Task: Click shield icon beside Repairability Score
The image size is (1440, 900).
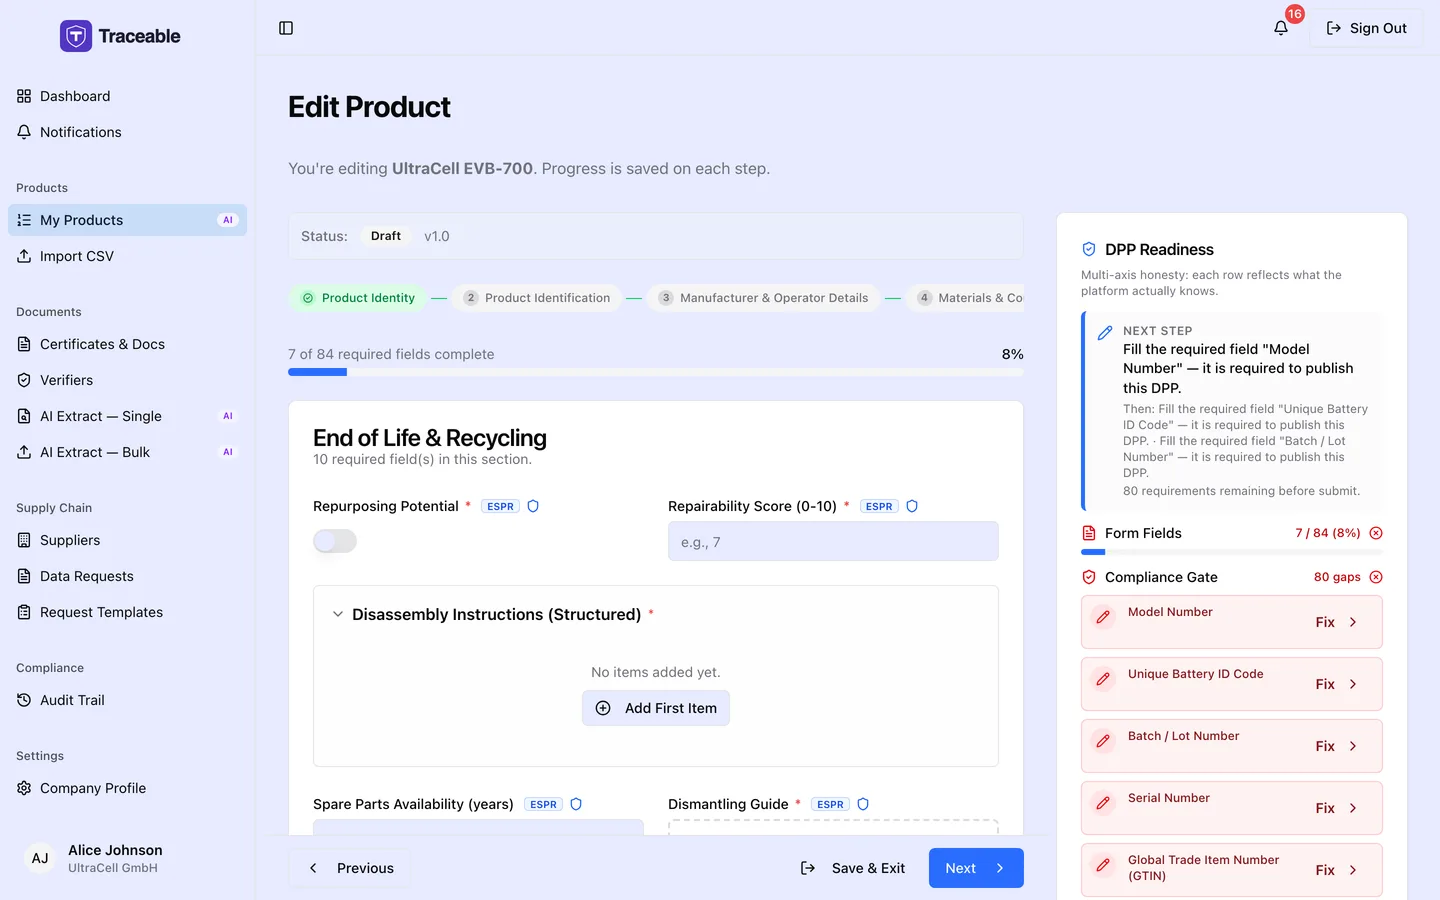Action: click(912, 506)
